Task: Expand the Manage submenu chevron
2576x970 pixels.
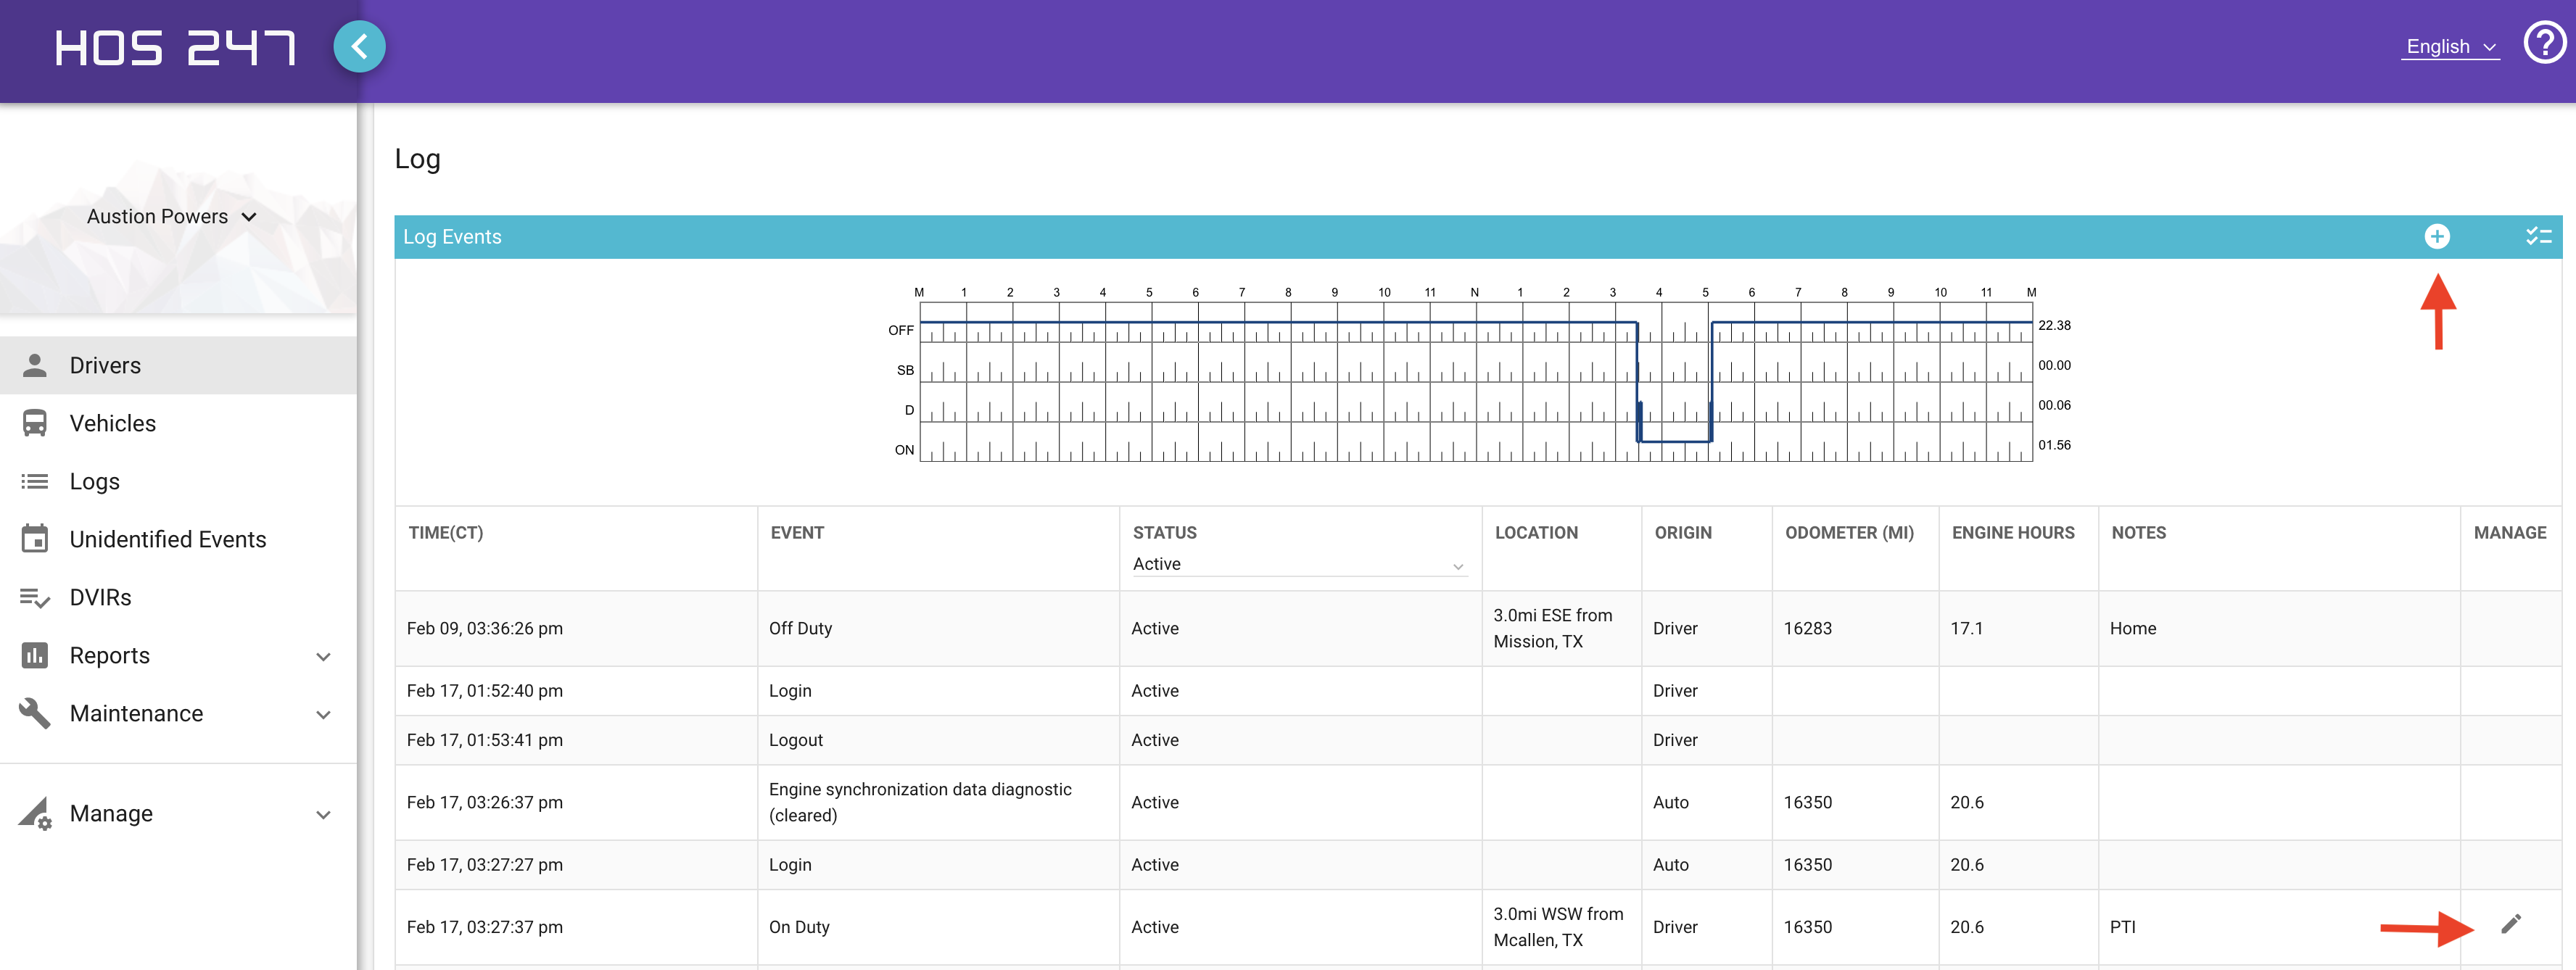Action: tap(323, 814)
